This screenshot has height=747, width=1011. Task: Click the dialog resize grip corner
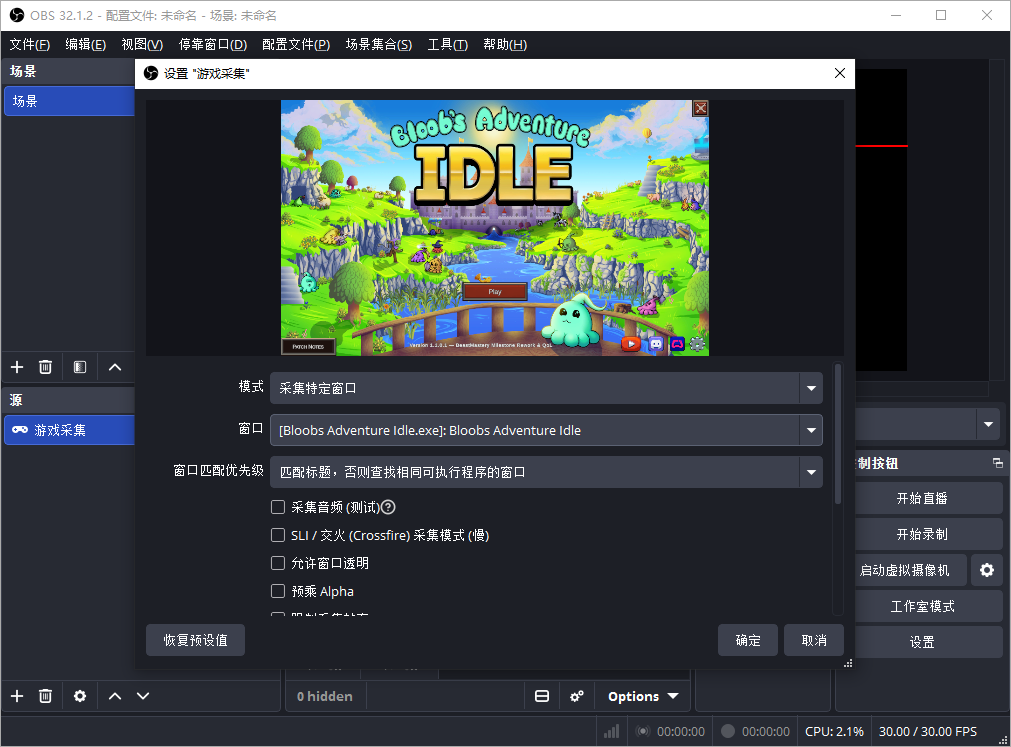click(848, 663)
